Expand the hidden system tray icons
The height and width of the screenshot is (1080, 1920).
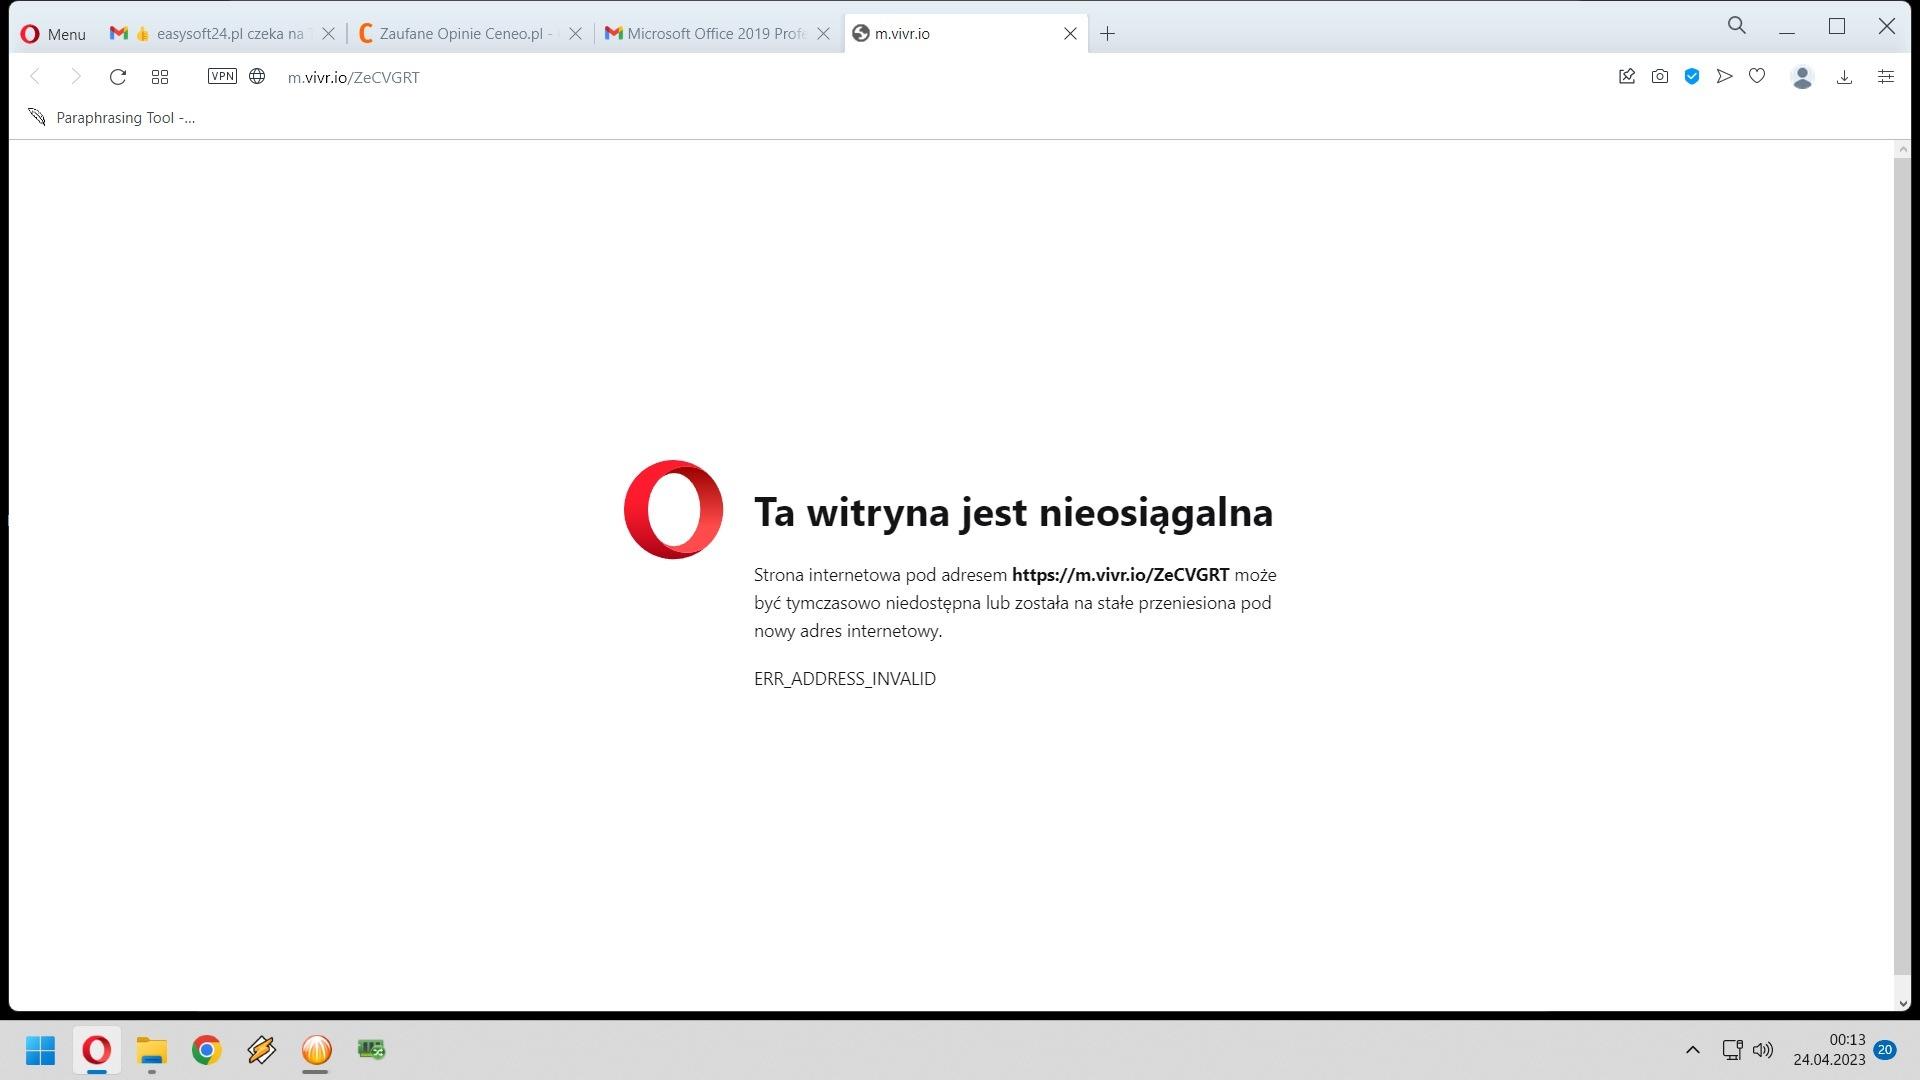(x=1693, y=1050)
